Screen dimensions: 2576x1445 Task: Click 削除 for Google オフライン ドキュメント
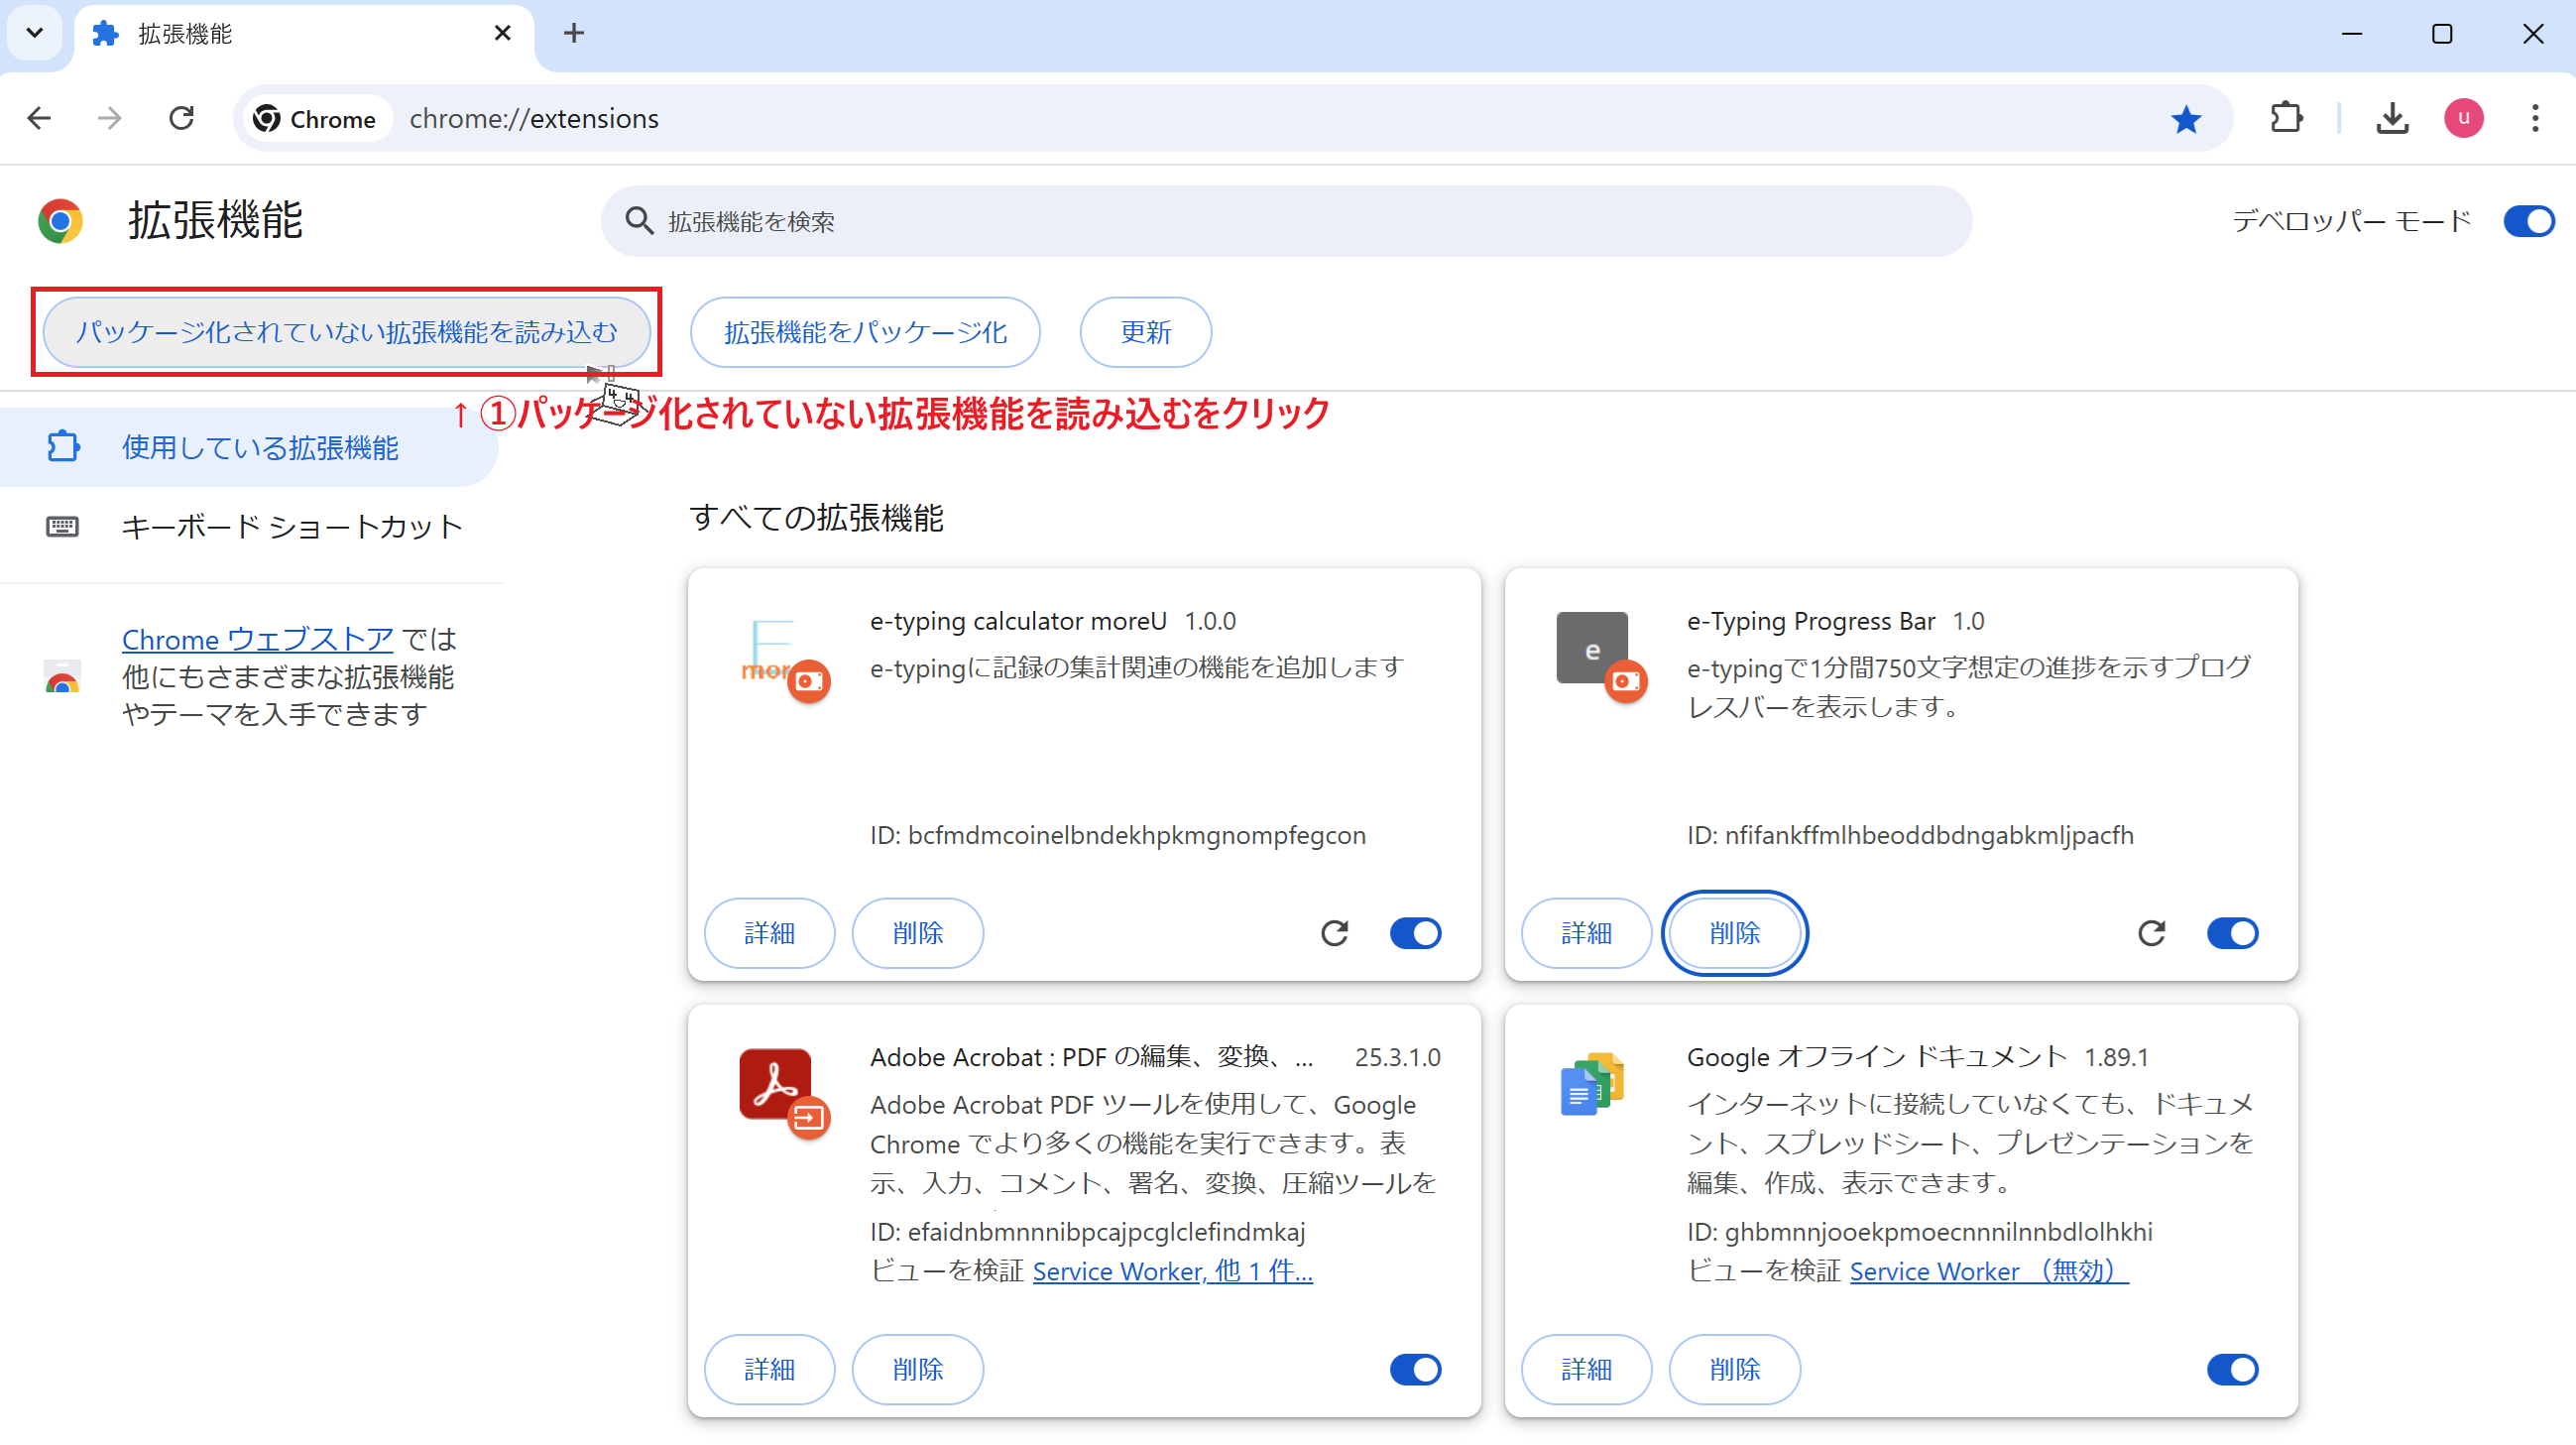[x=1735, y=1369]
